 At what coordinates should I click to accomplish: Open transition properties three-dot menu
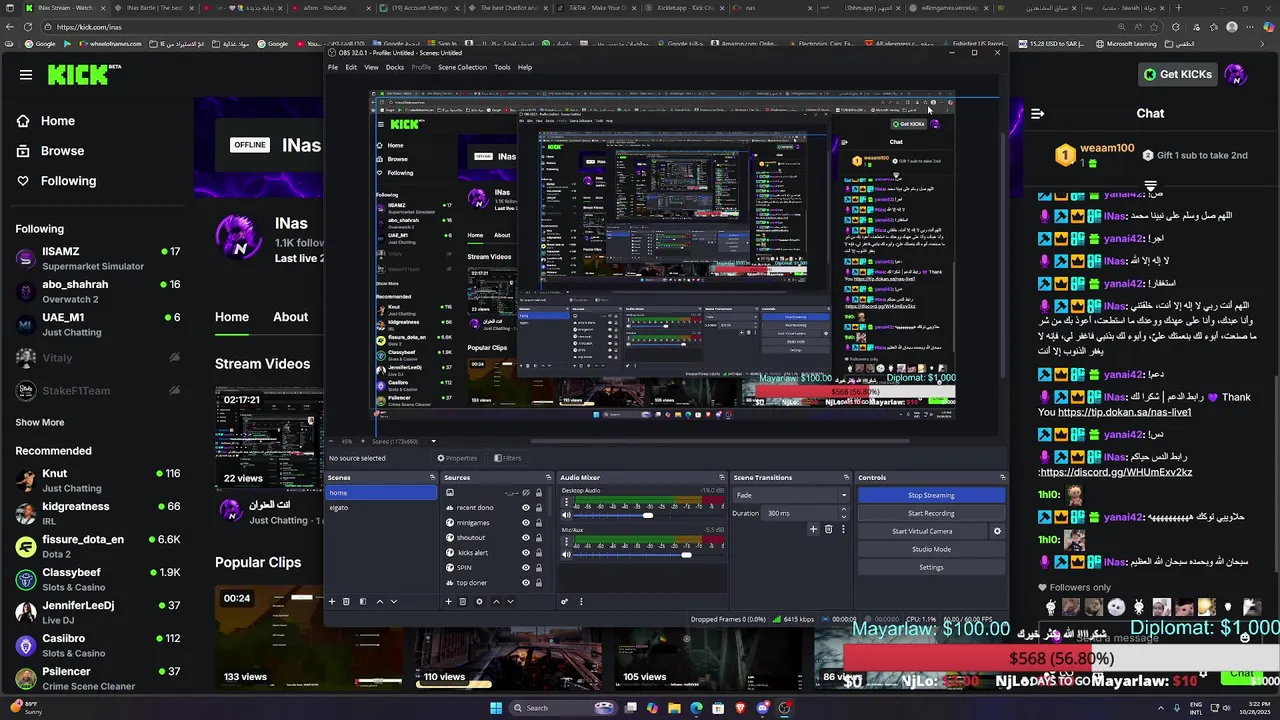click(844, 529)
